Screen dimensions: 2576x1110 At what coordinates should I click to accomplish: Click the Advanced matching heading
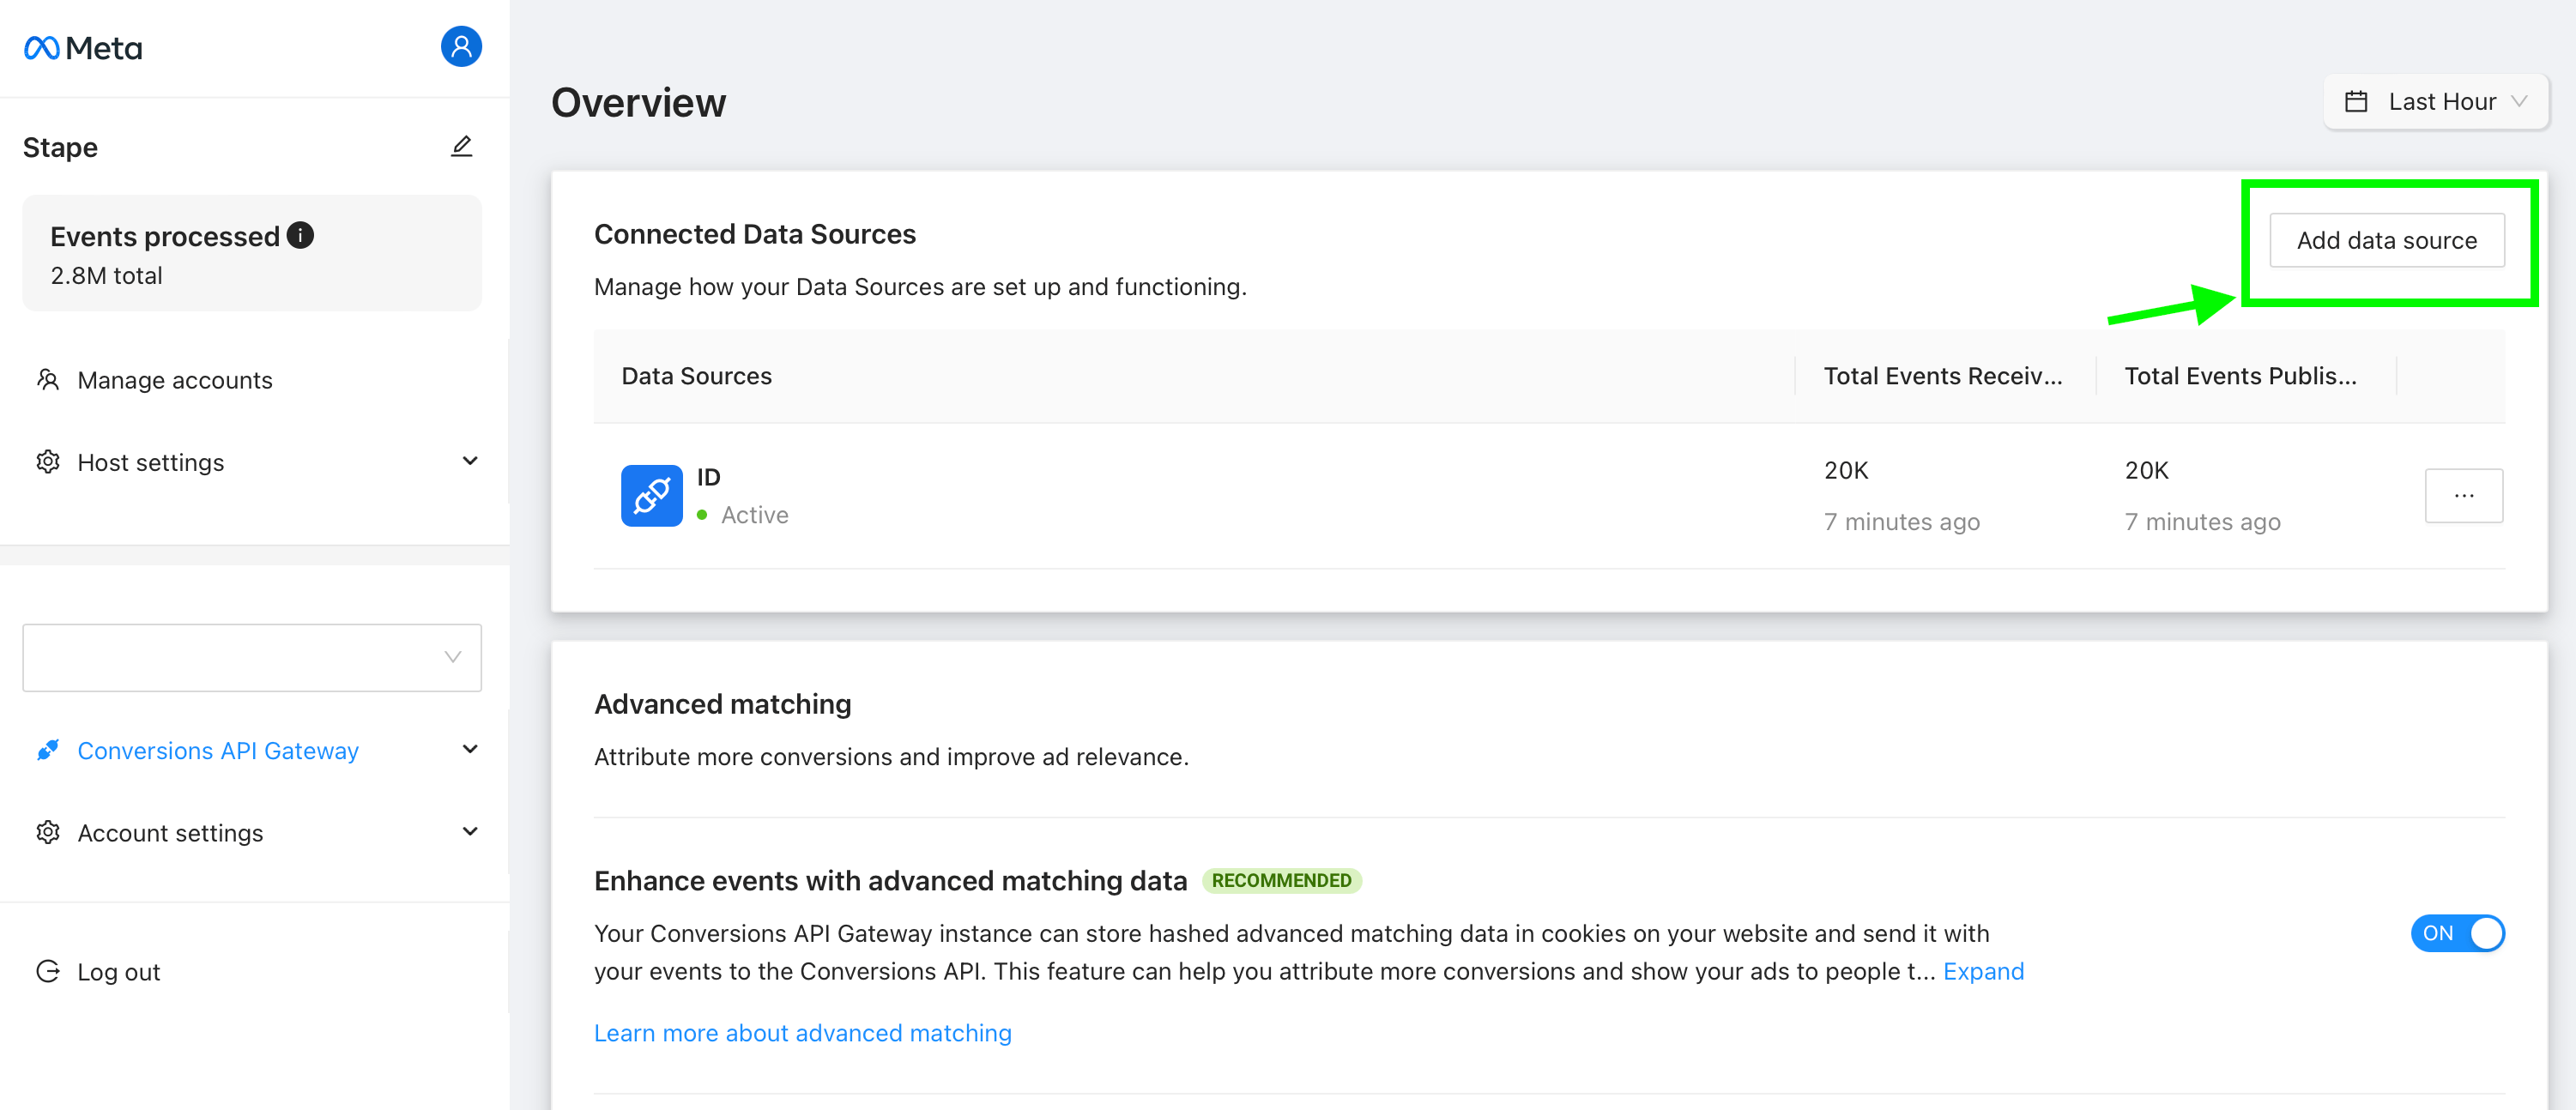click(723, 704)
